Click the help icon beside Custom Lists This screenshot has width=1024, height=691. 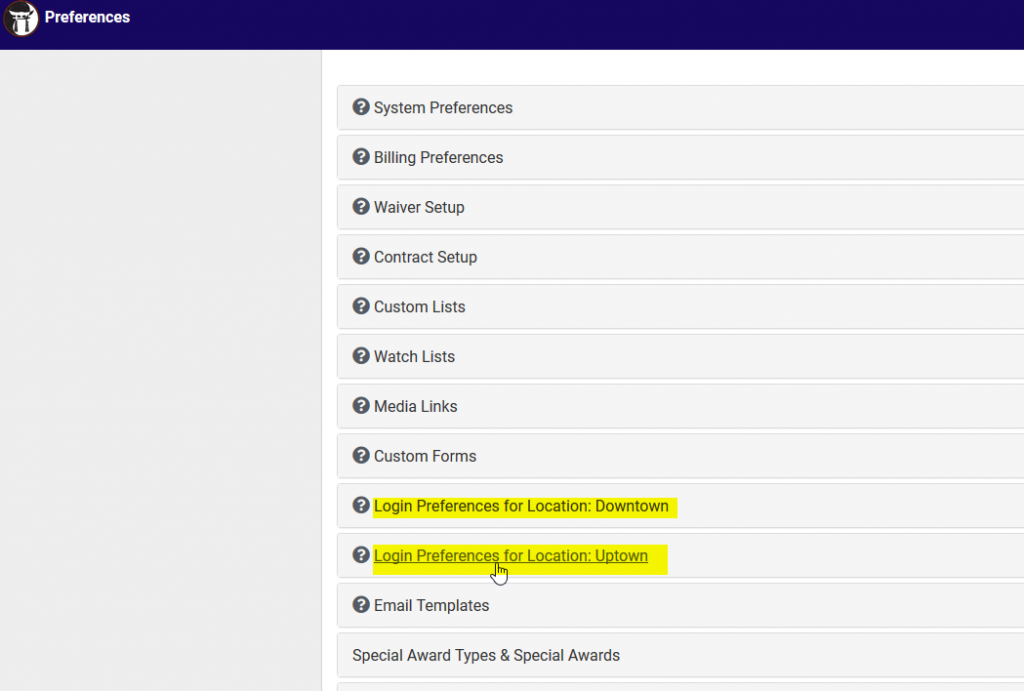coord(360,306)
